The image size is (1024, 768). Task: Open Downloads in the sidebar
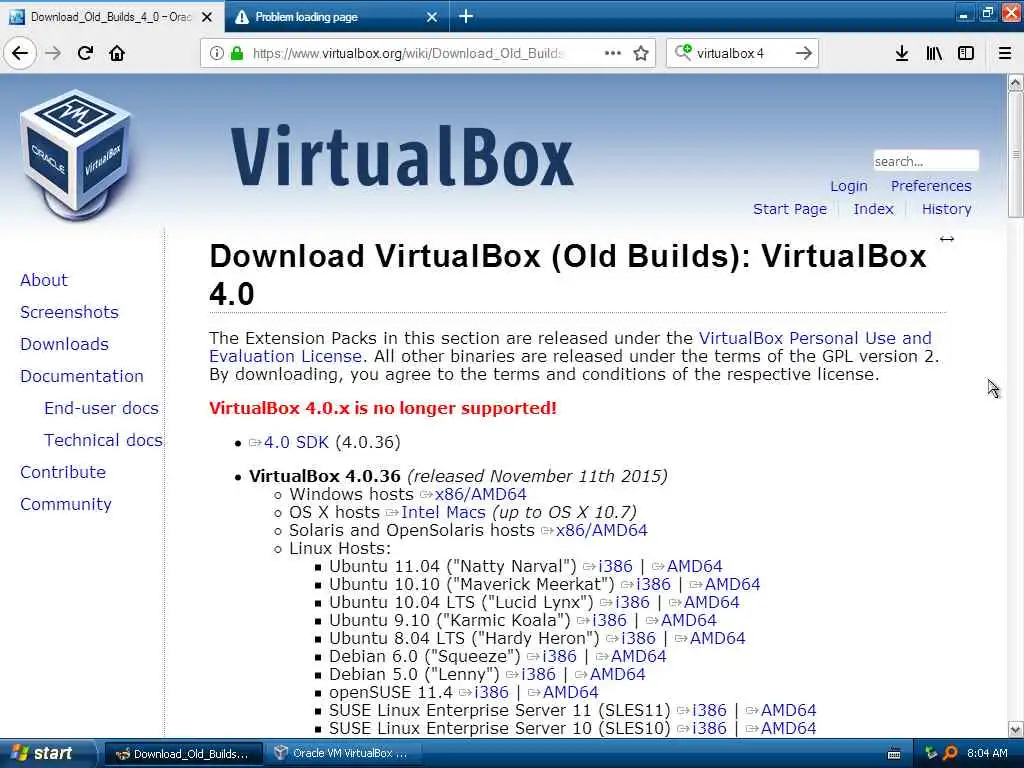64,344
